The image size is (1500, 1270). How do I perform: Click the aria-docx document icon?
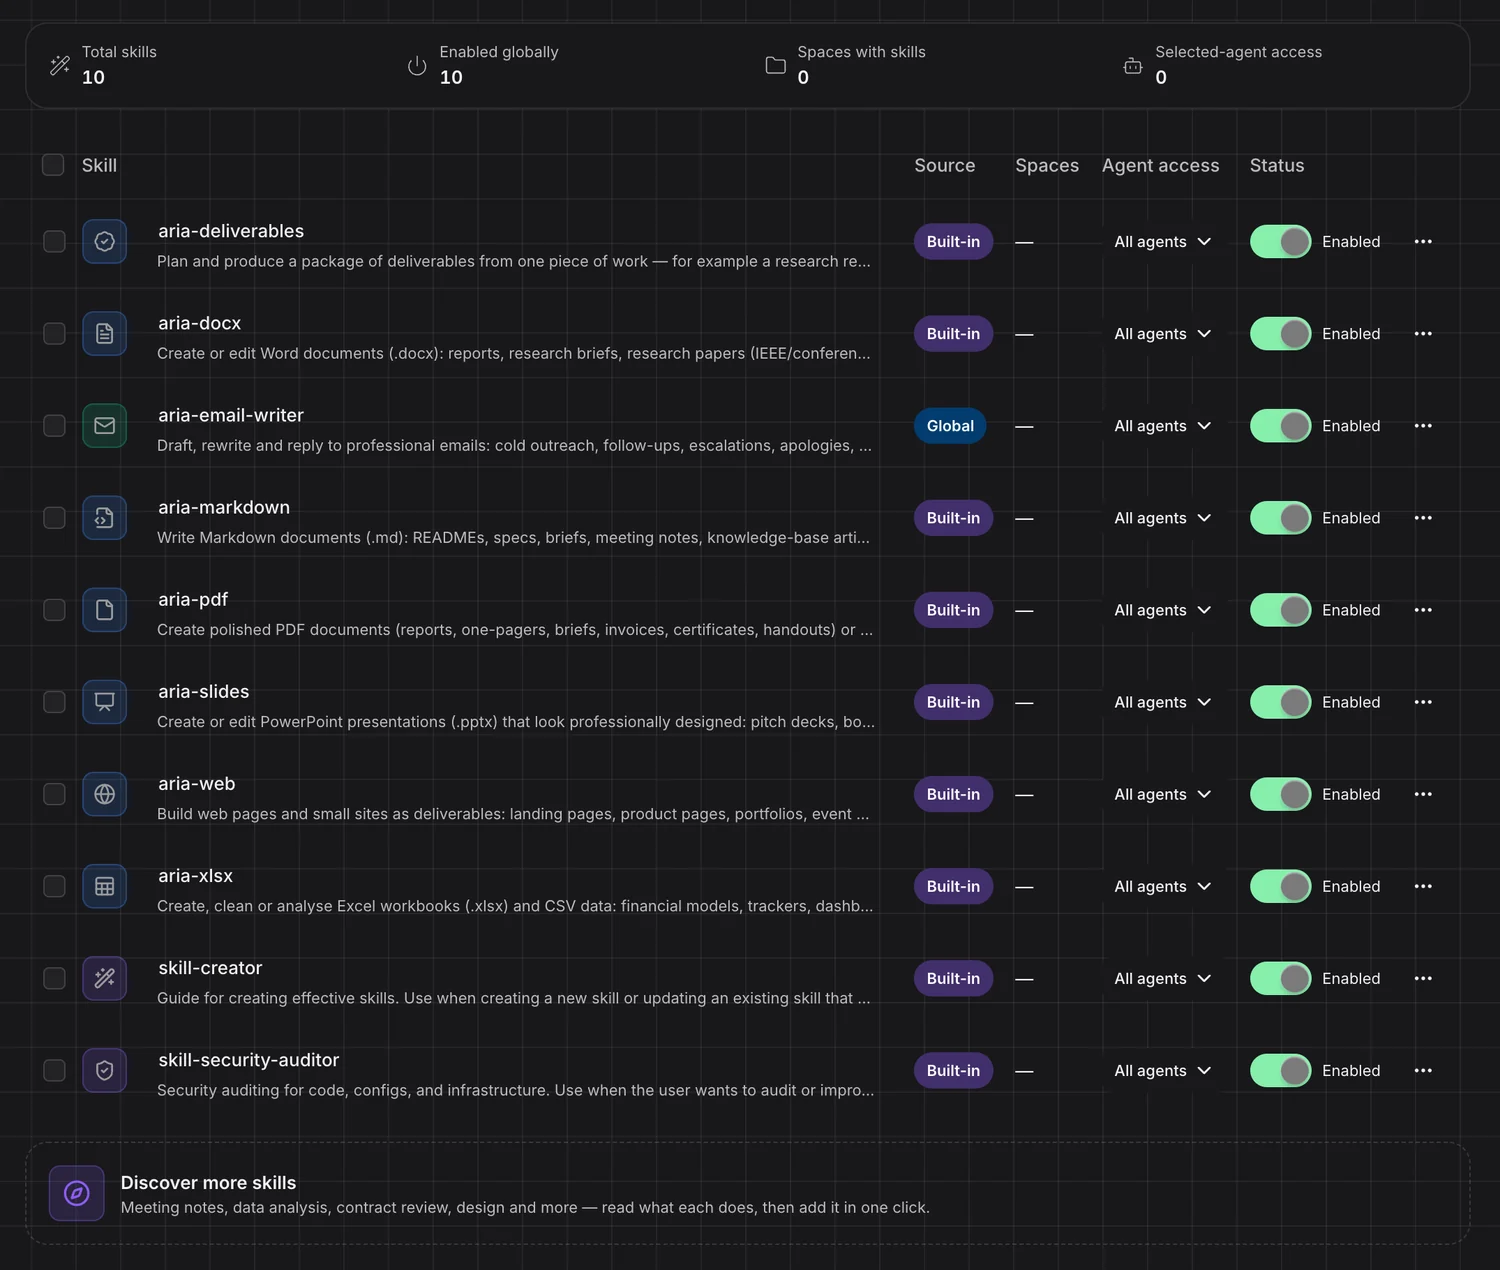click(x=104, y=334)
